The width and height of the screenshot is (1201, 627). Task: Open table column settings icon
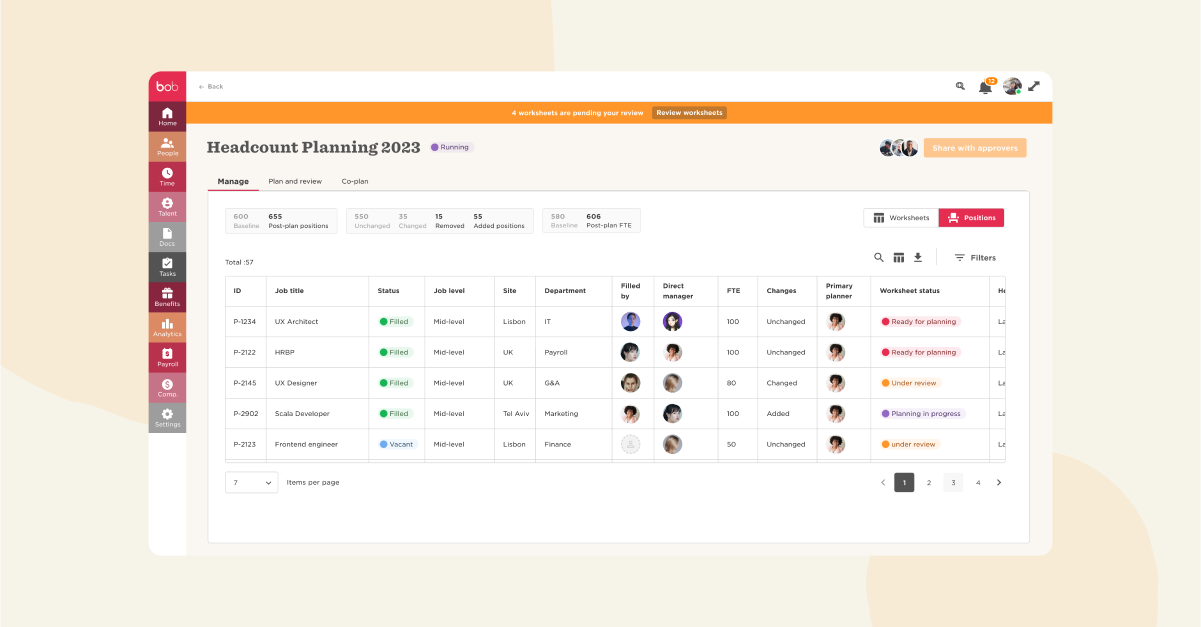click(x=899, y=257)
